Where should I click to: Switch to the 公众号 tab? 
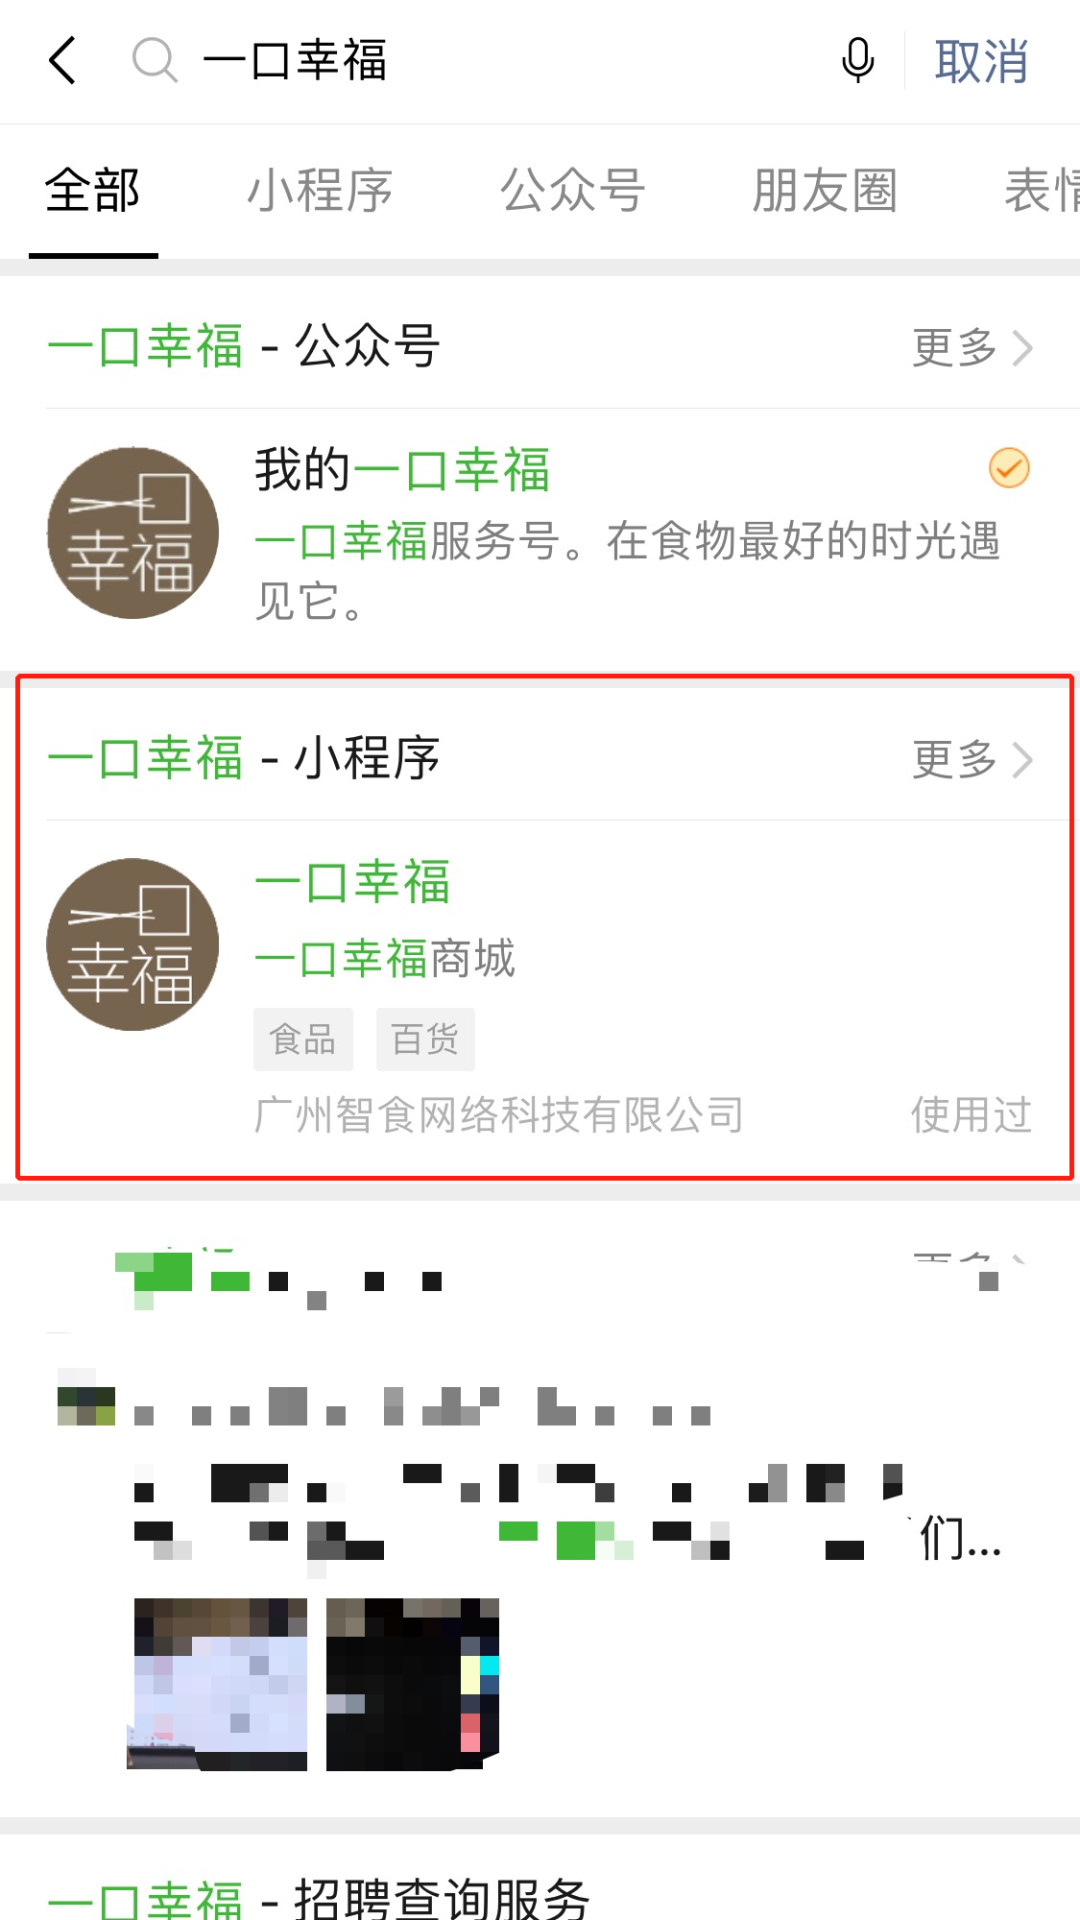click(x=573, y=190)
